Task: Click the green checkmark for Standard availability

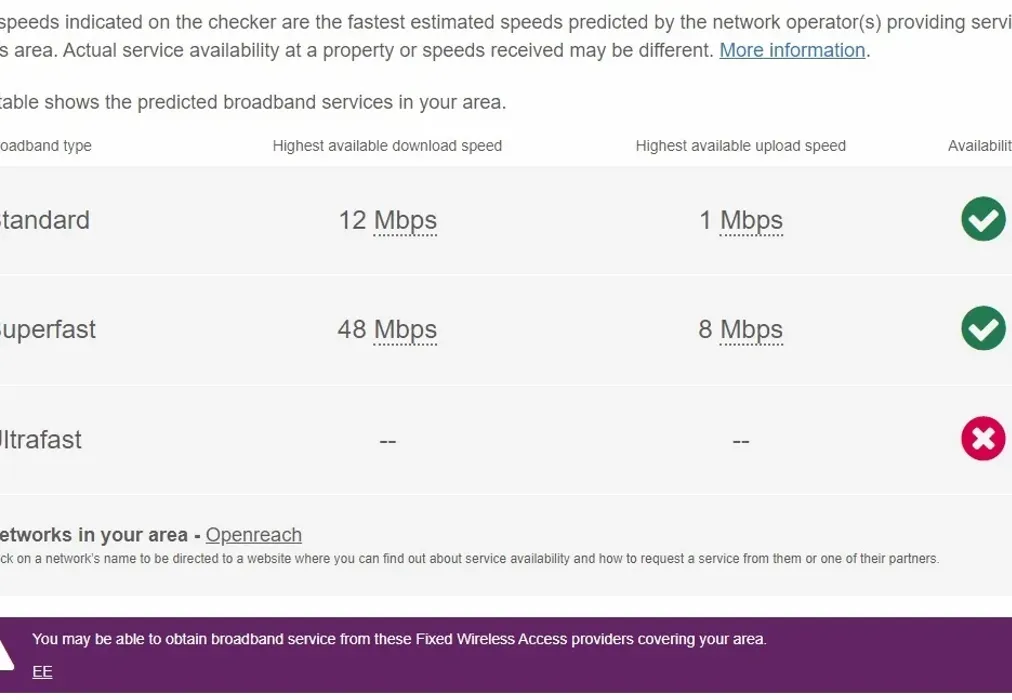Action: tap(983, 219)
